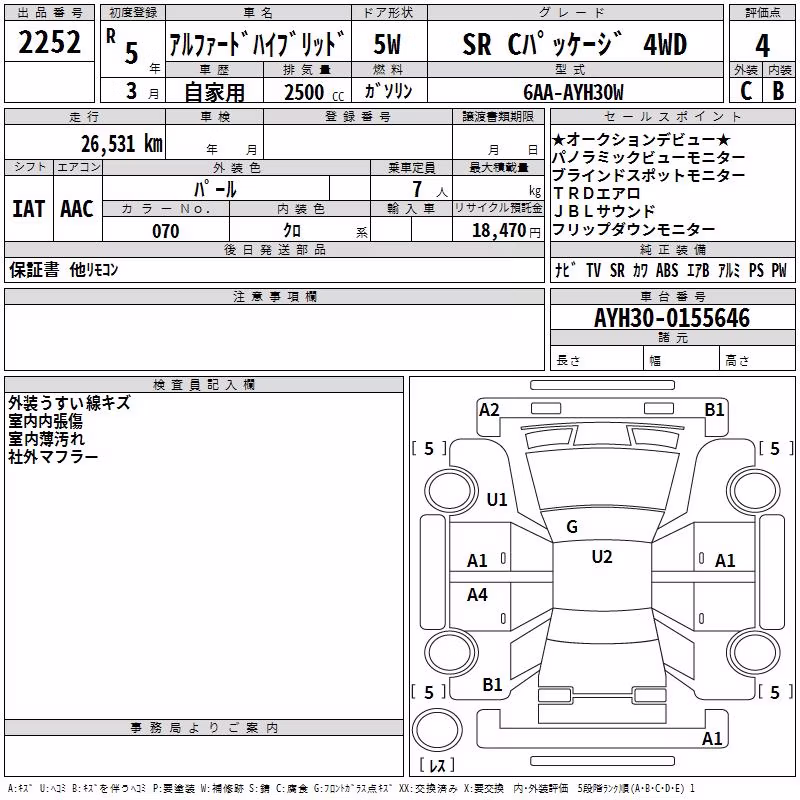Click door shape value 5W

[x=388, y=44]
